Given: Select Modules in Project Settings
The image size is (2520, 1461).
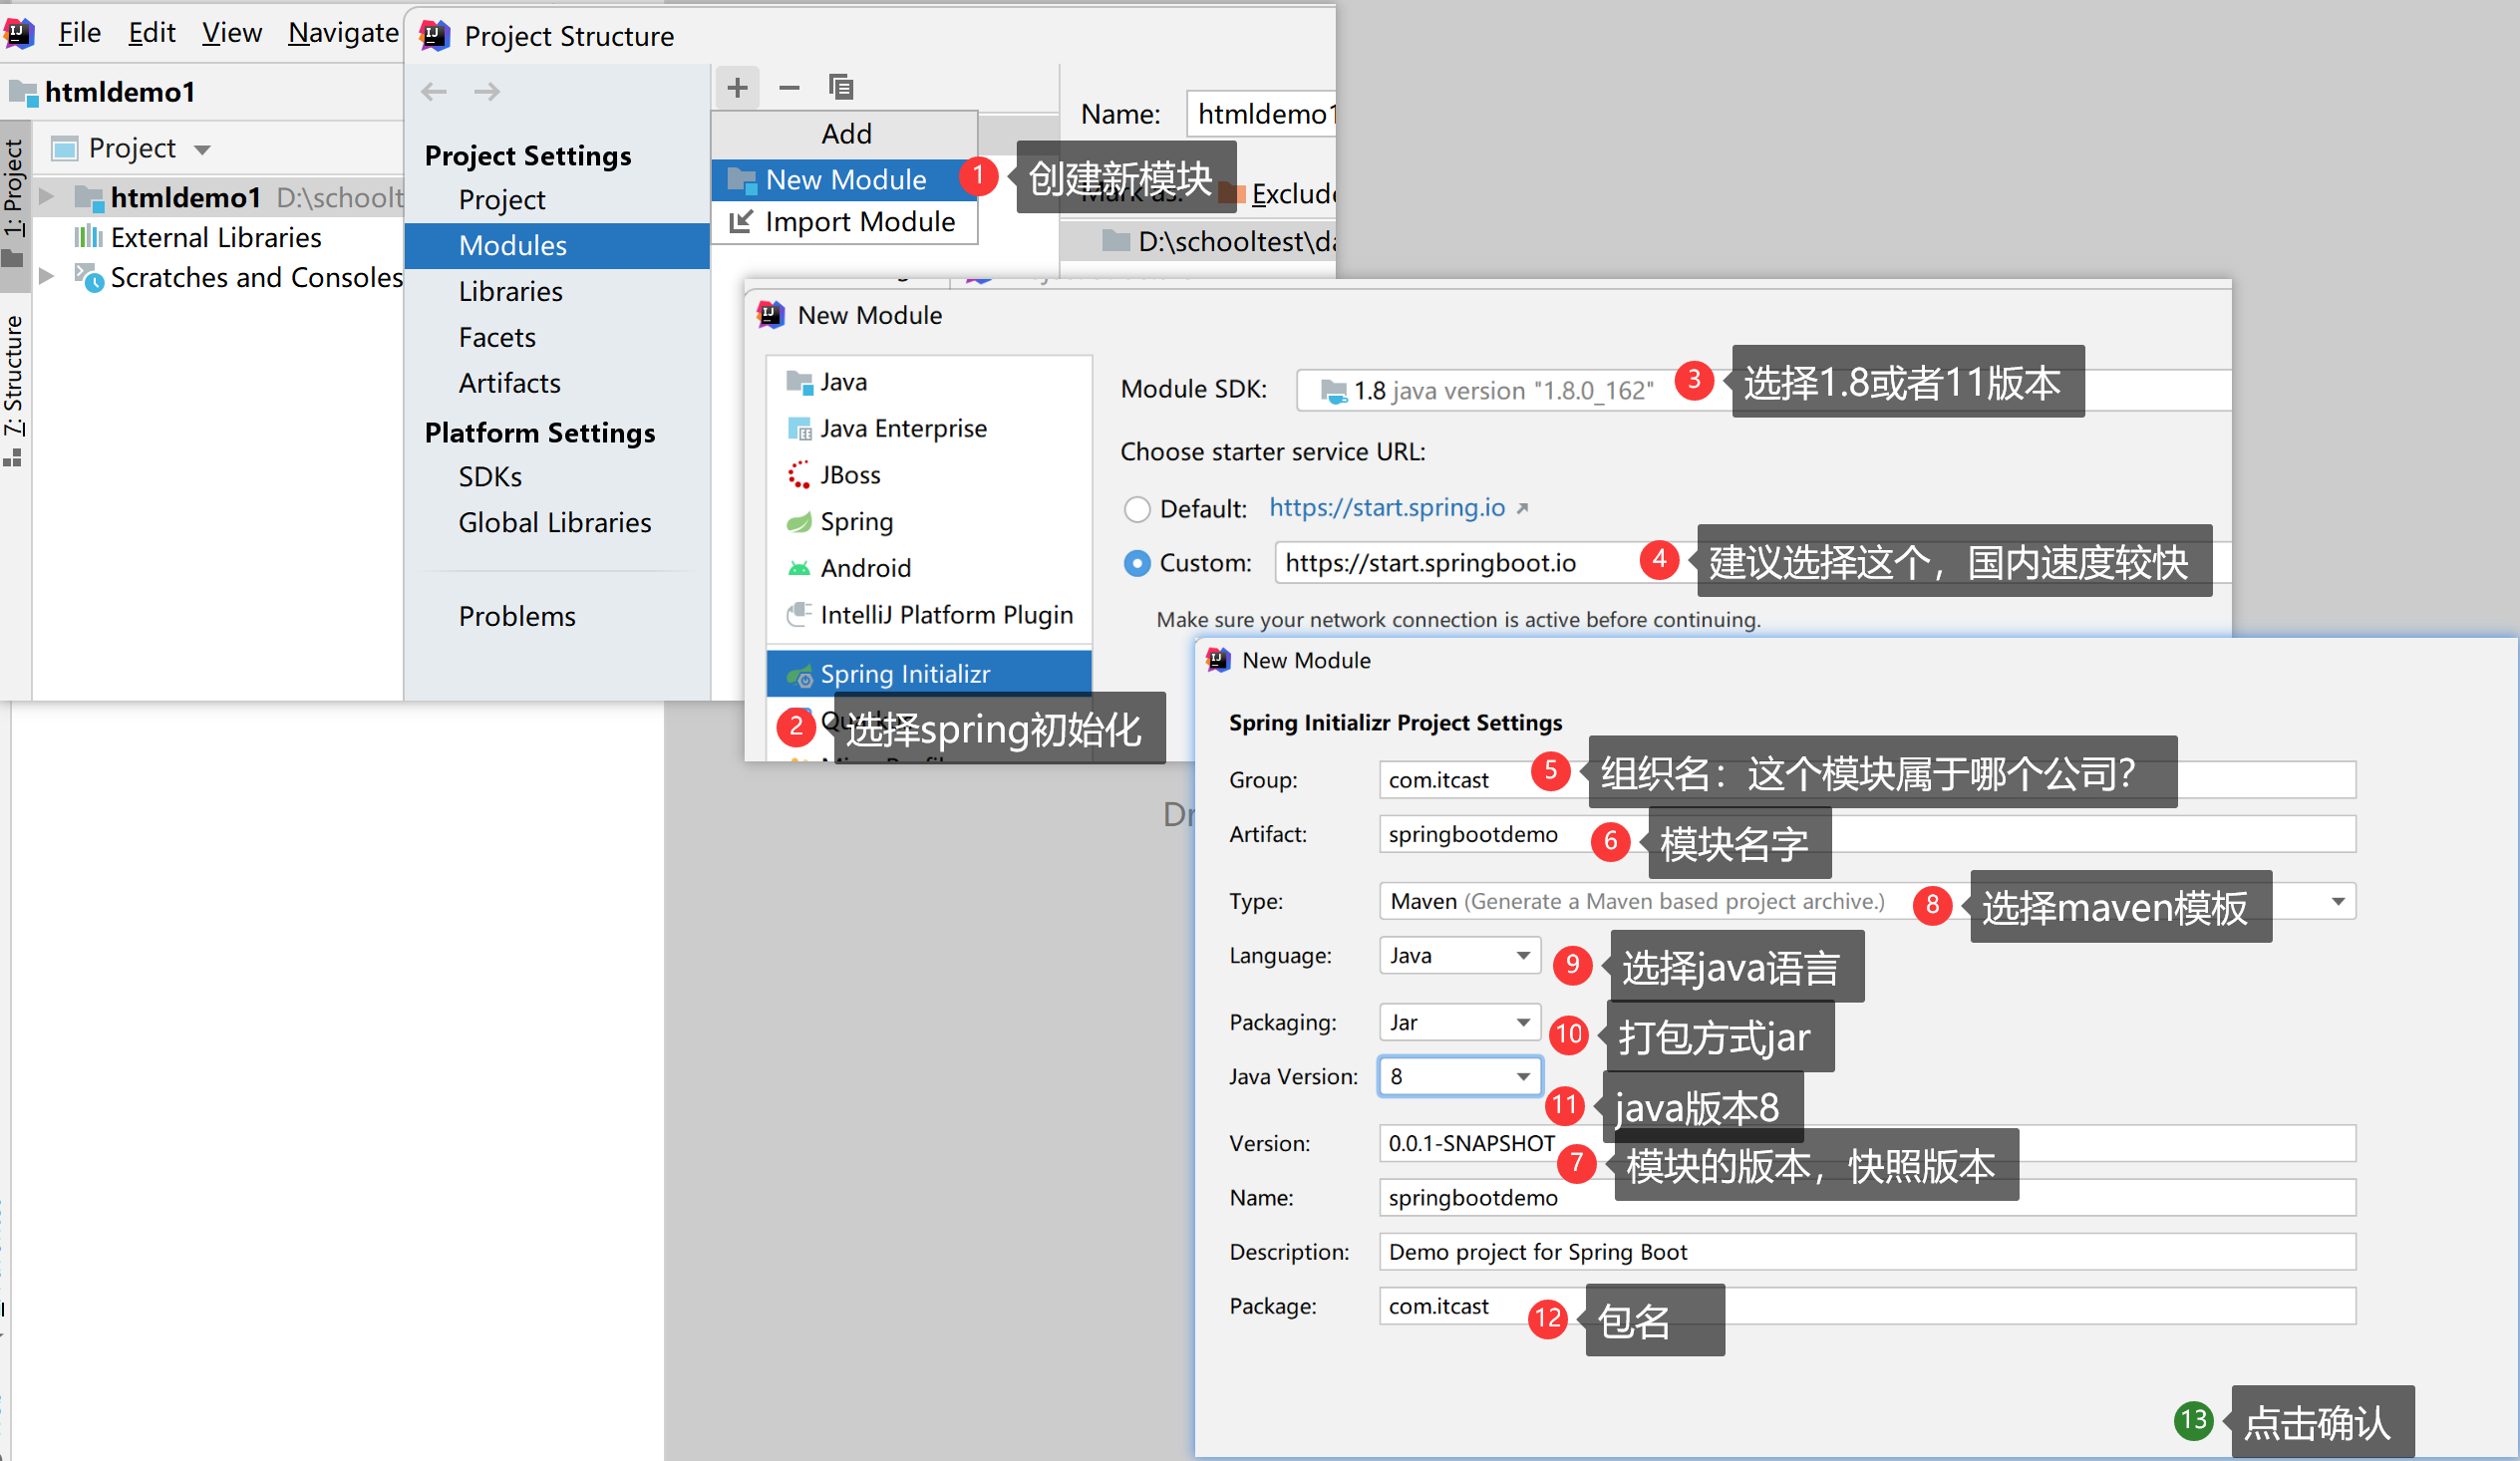Looking at the screenshot, I should (557, 246).
